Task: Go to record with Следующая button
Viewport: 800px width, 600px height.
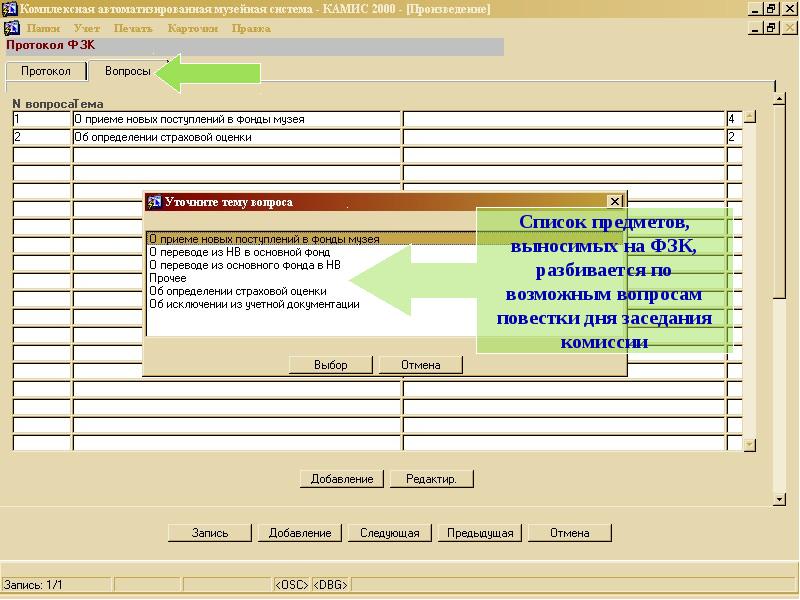Action: pyautogui.click(x=389, y=533)
